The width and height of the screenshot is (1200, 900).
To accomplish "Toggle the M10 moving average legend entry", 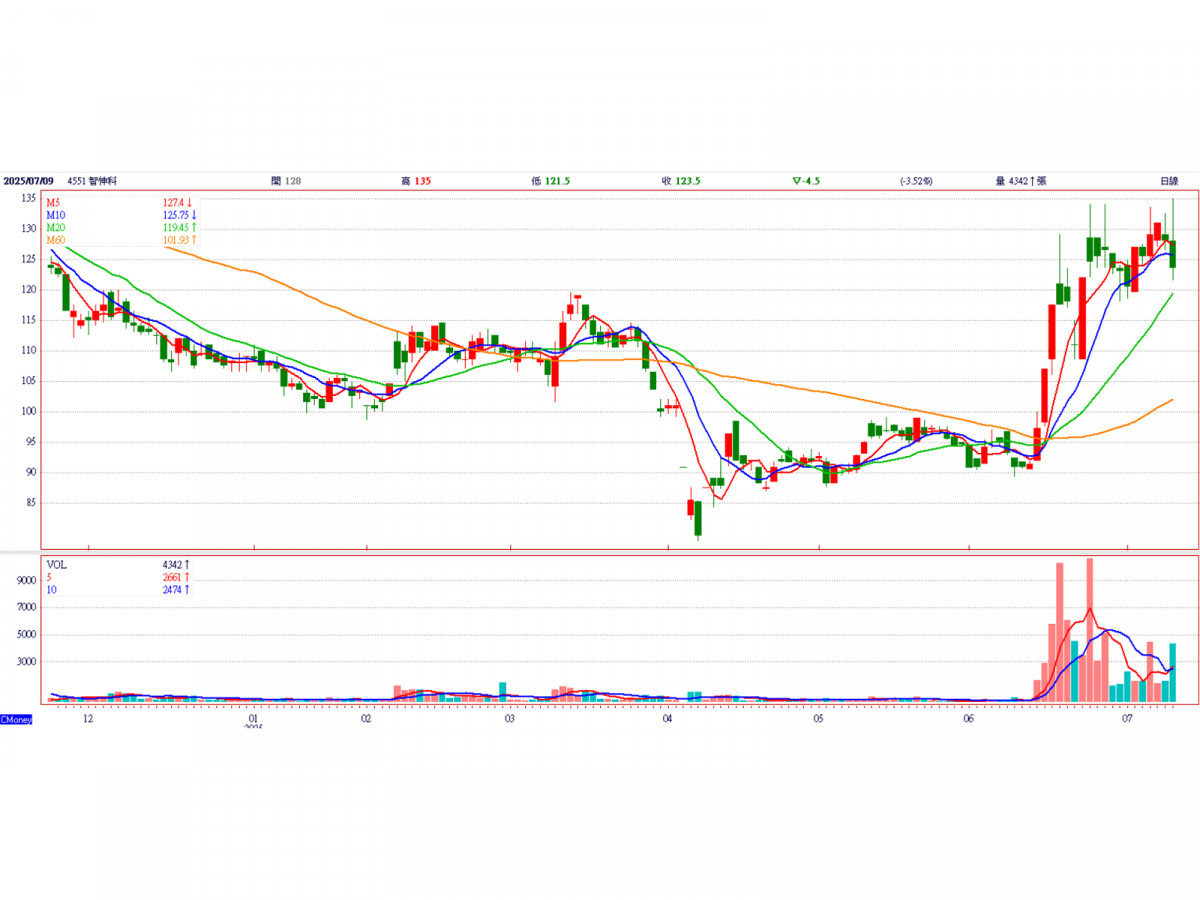I will click(x=56, y=215).
